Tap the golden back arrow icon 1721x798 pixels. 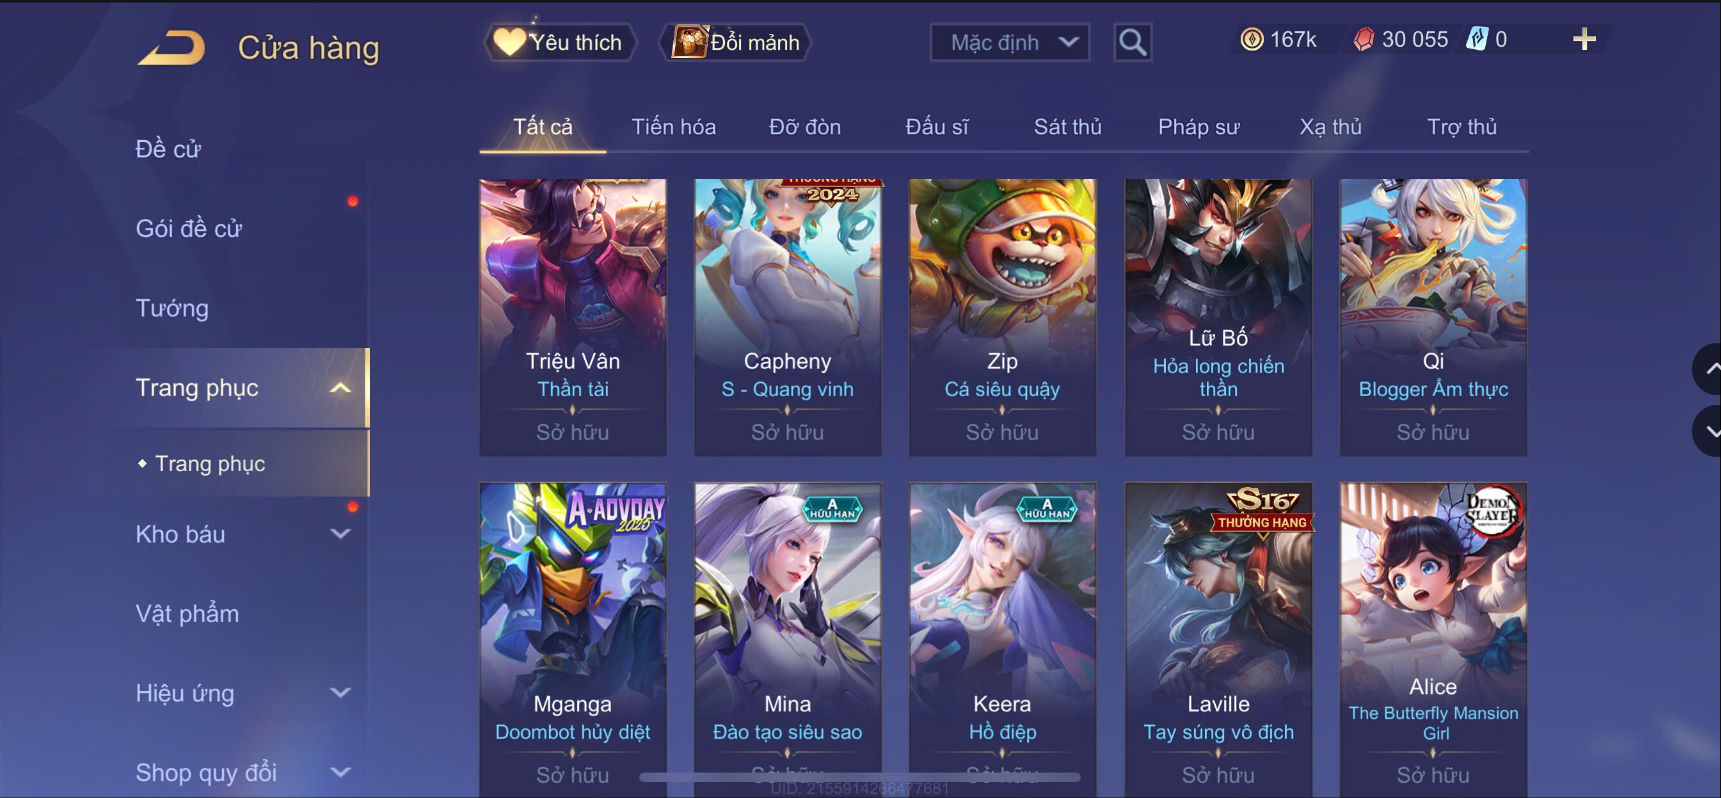click(x=171, y=47)
